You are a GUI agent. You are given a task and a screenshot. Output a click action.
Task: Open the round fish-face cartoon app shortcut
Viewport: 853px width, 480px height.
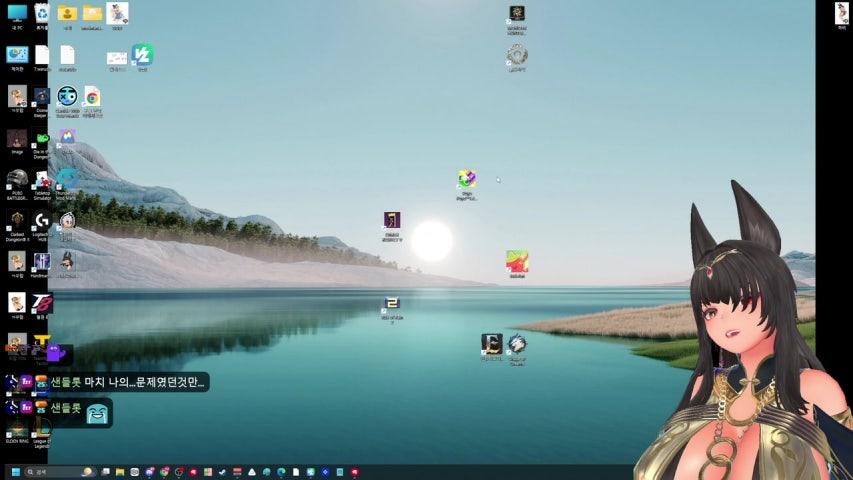[x=67, y=101]
